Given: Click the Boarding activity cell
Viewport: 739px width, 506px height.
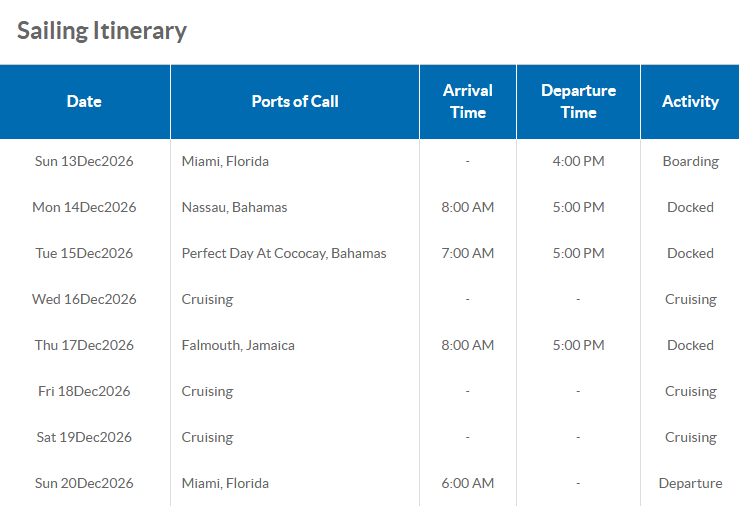Looking at the screenshot, I should click(x=690, y=161).
